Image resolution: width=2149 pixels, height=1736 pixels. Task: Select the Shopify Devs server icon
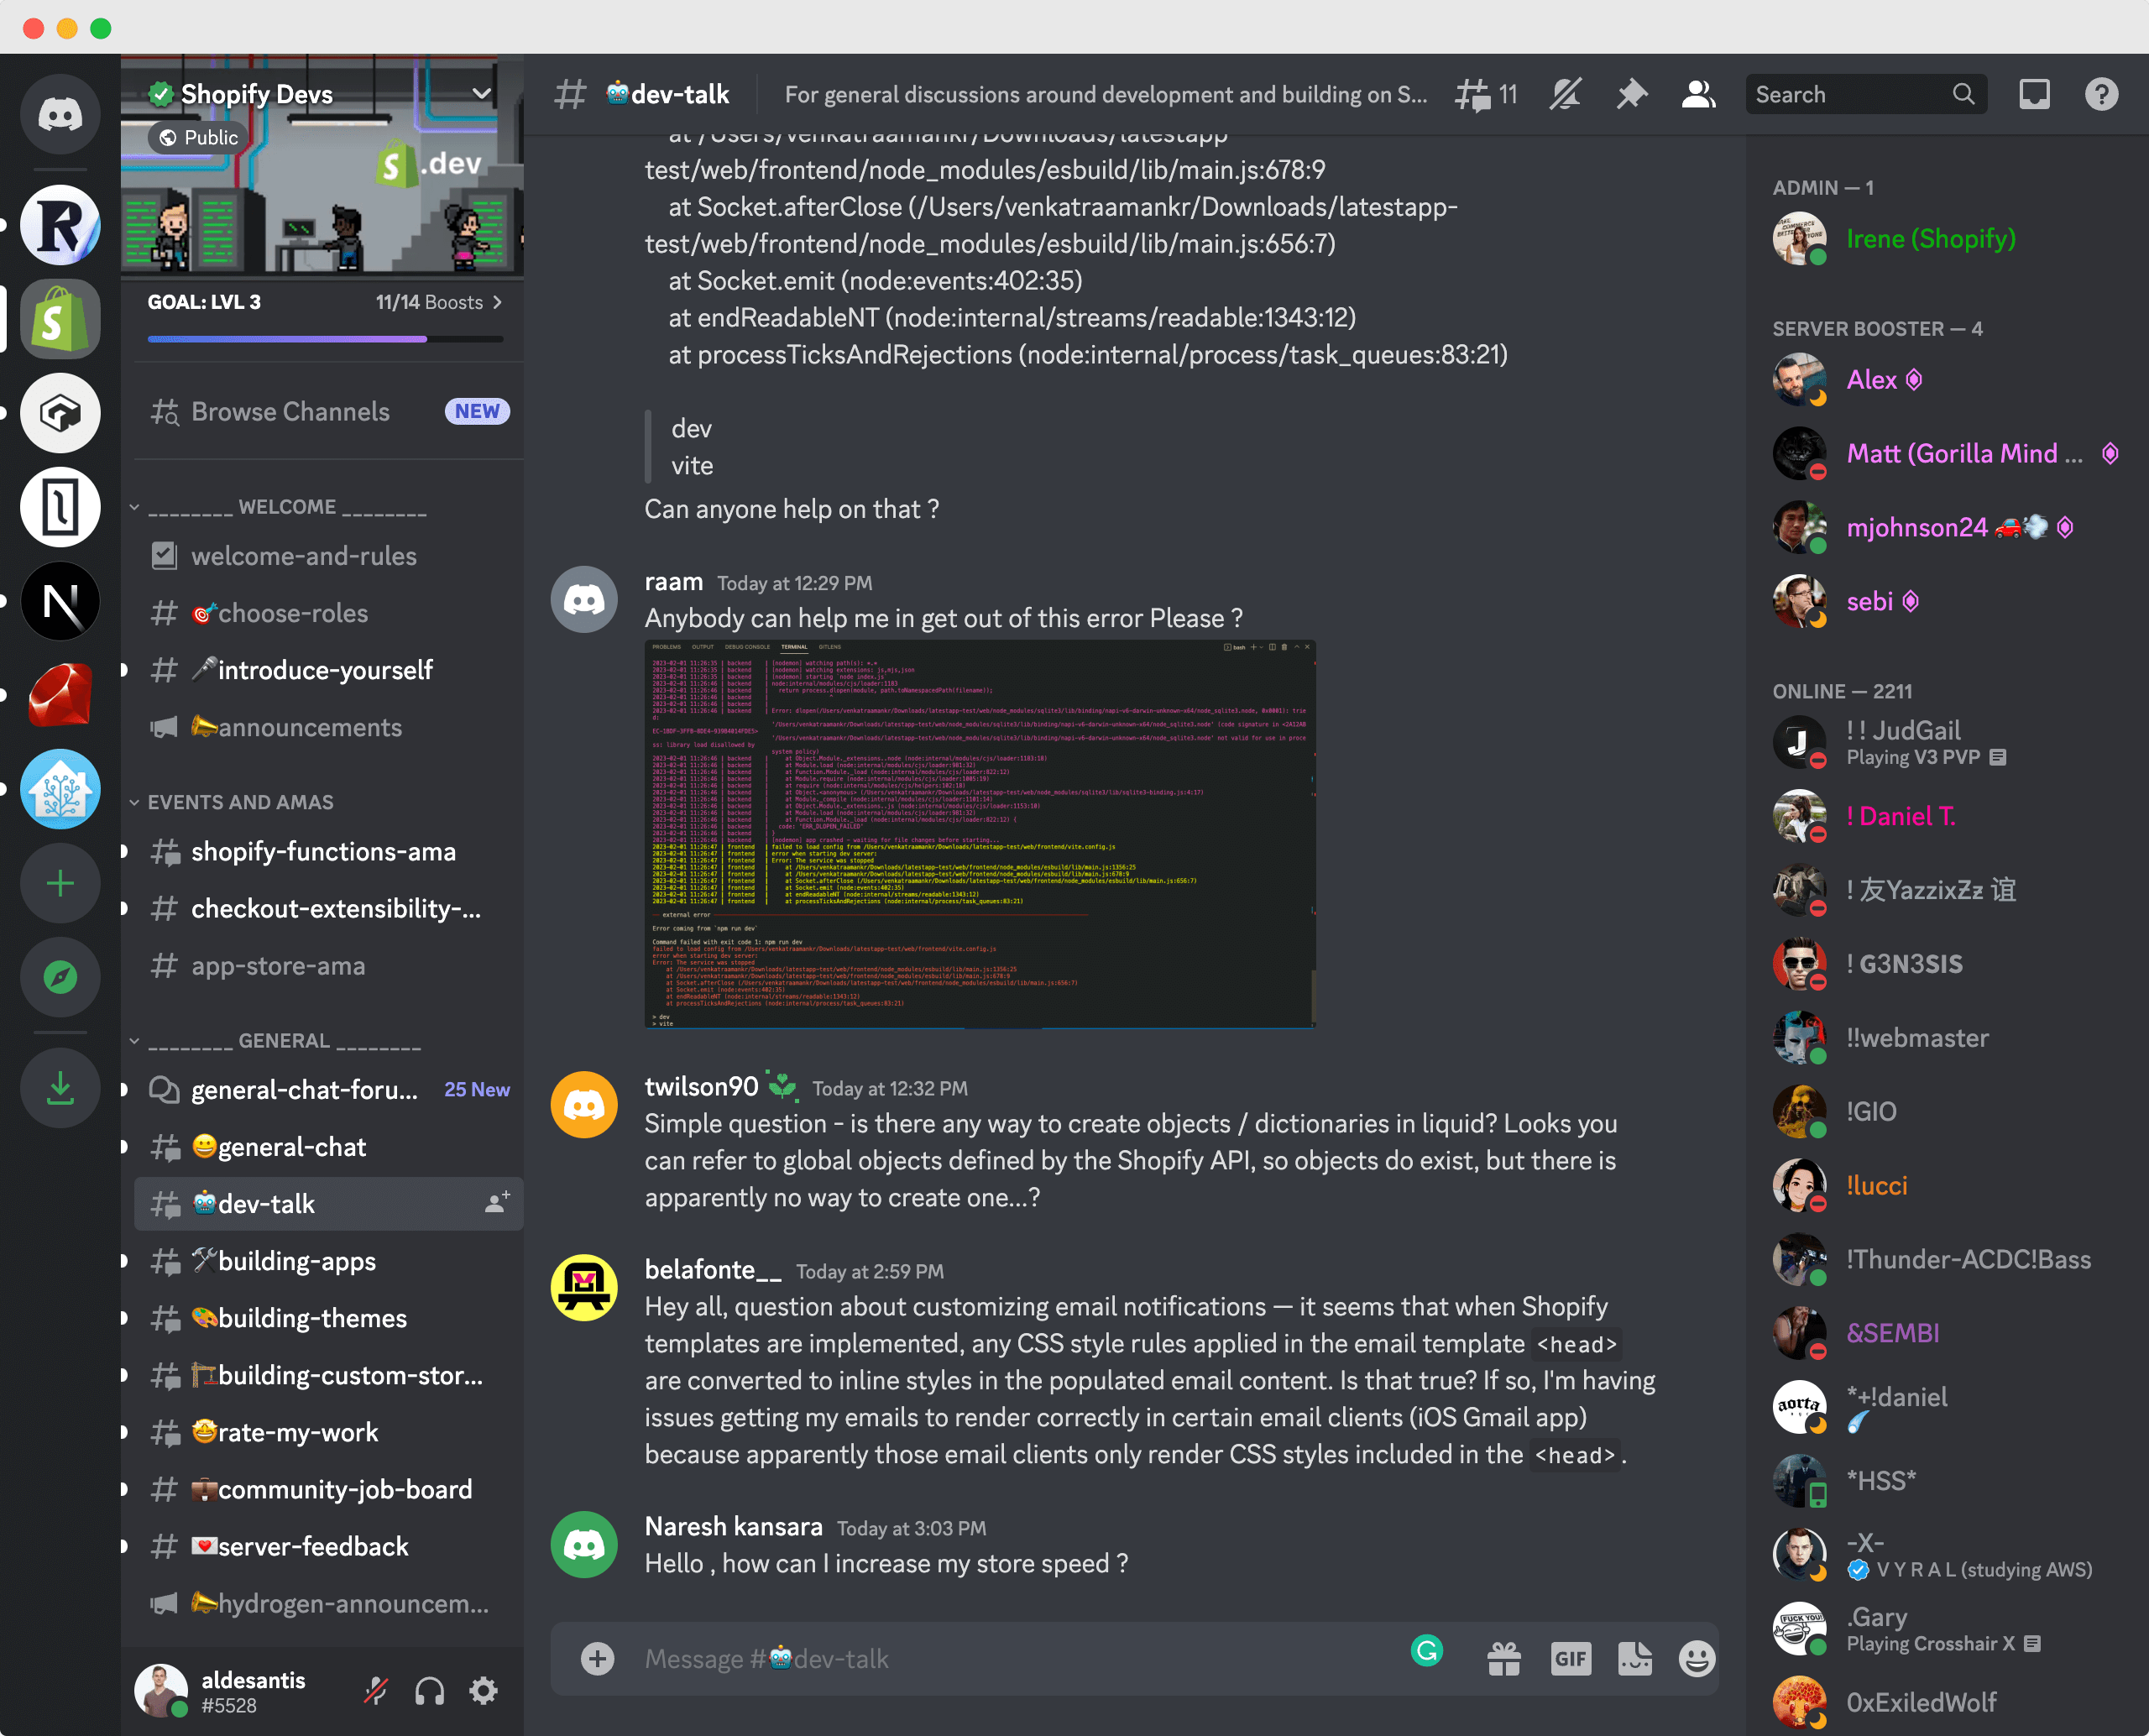[x=60, y=319]
